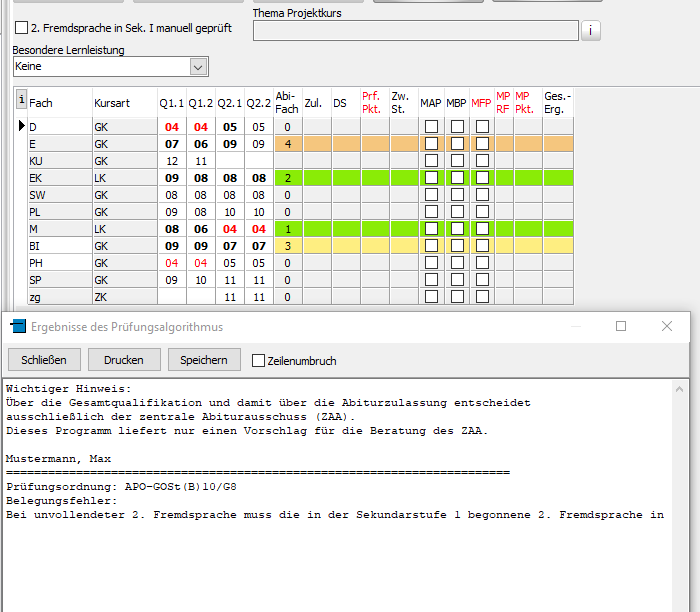Click the Prüfungsordnung: APO-GOSt(B)10/G8 line
The image size is (700, 612).
(121, 487)
